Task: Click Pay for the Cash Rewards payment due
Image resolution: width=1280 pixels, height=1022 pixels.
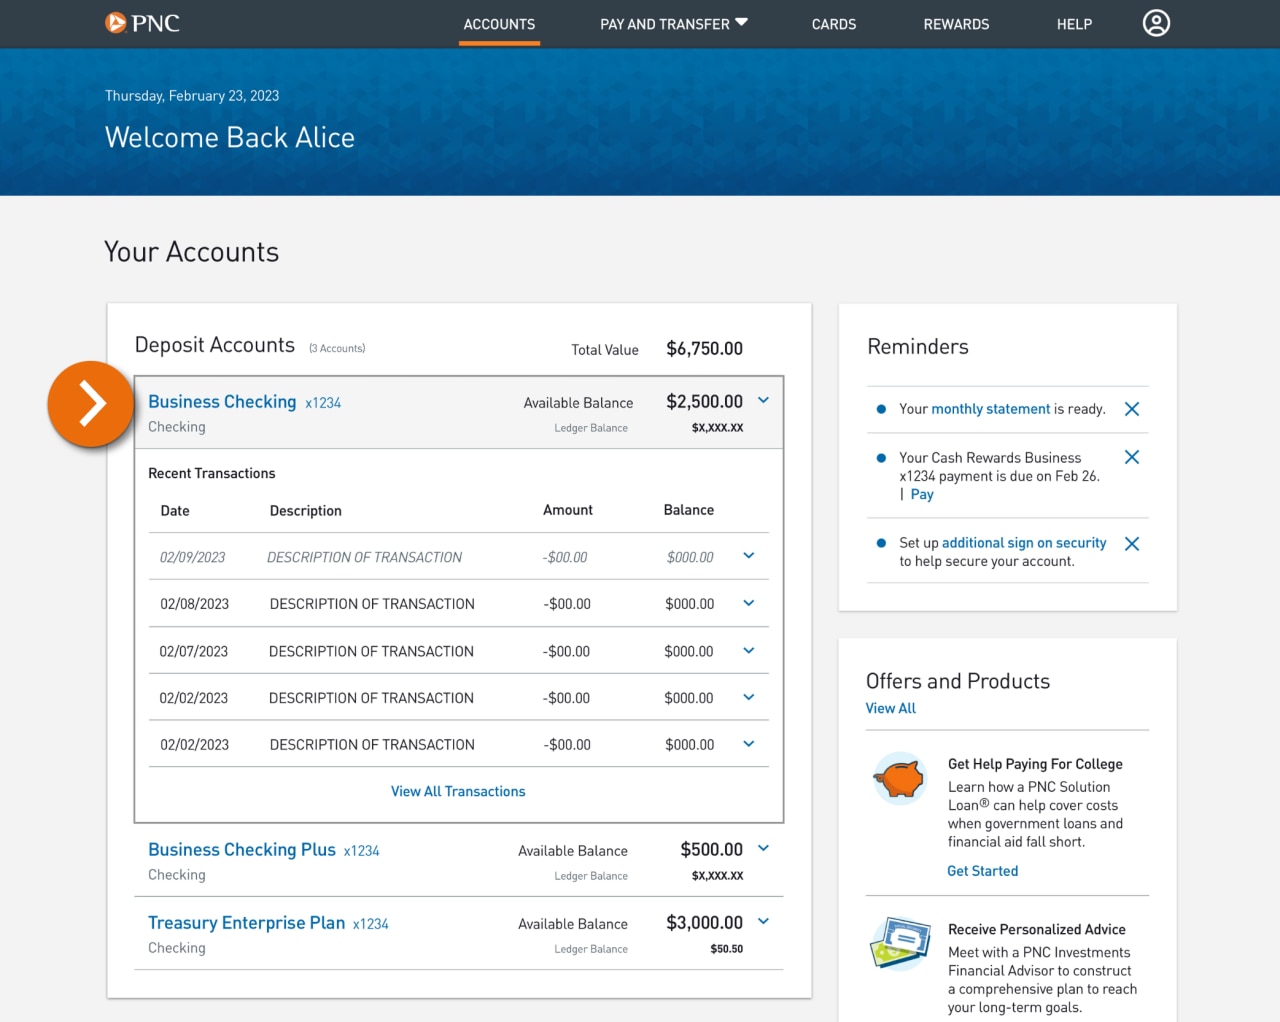Action: click(921, 493)
